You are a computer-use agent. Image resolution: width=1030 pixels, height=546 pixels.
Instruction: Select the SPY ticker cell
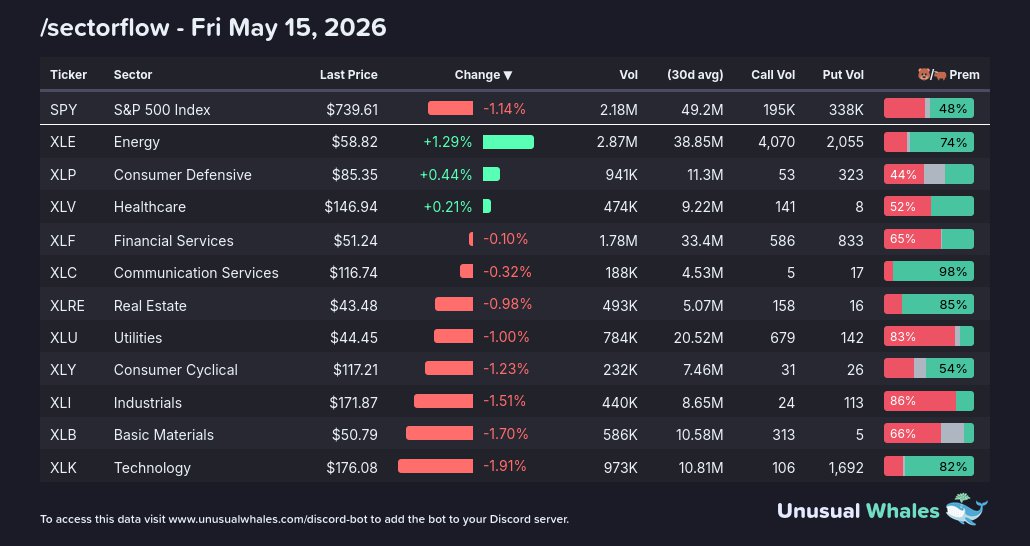click(64, 110)
